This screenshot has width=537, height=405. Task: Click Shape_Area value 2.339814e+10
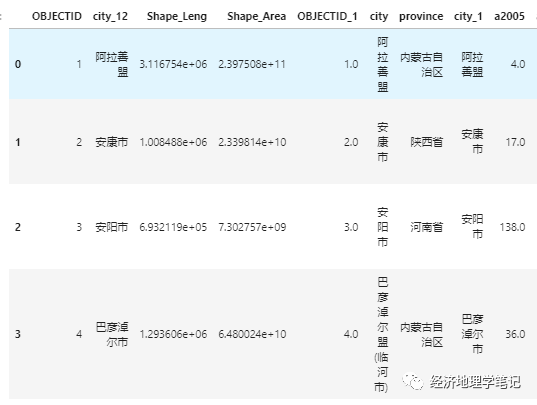point(252,142)
